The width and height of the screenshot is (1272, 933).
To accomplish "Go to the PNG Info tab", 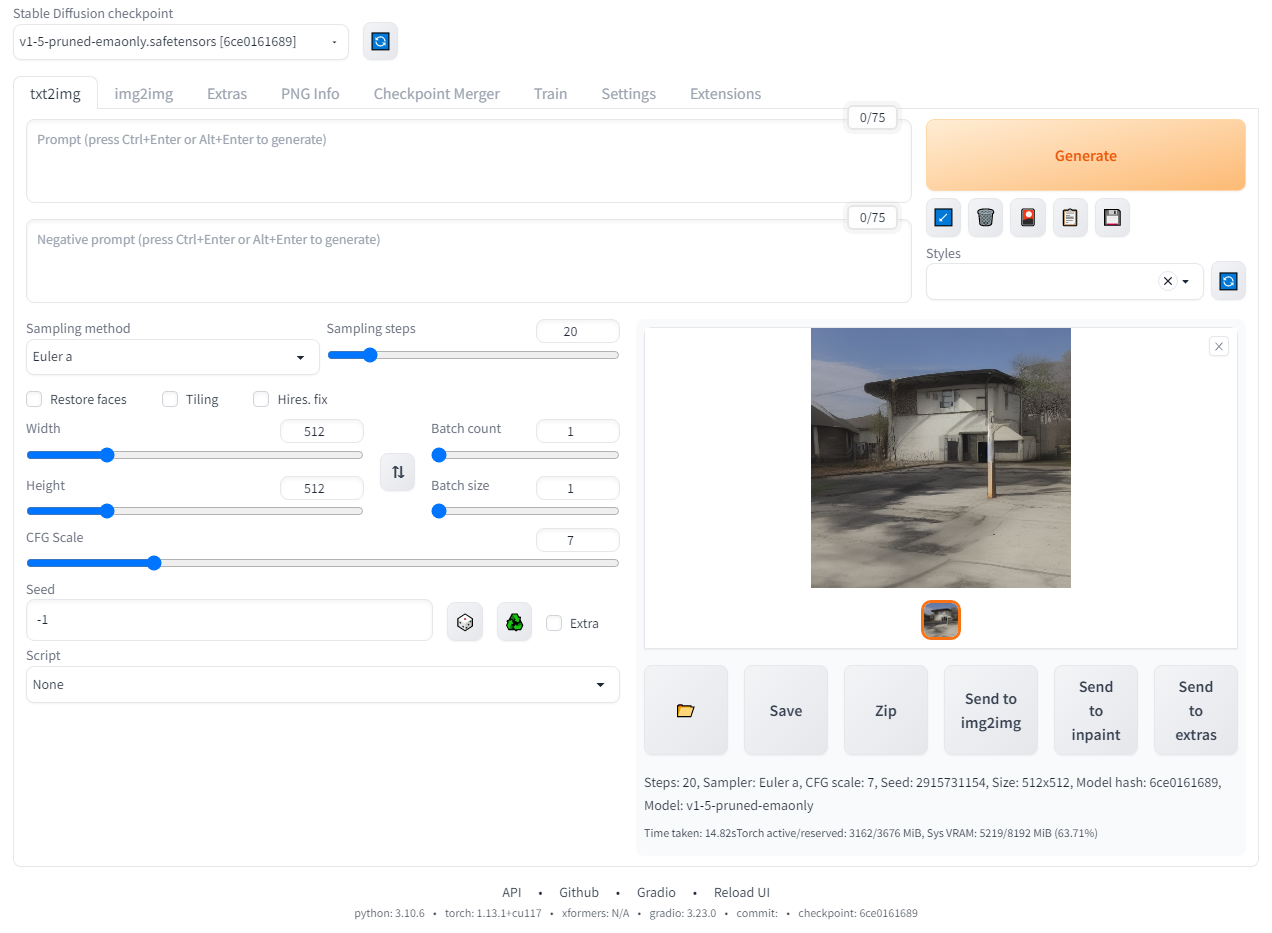I will [x=310, y=93].
